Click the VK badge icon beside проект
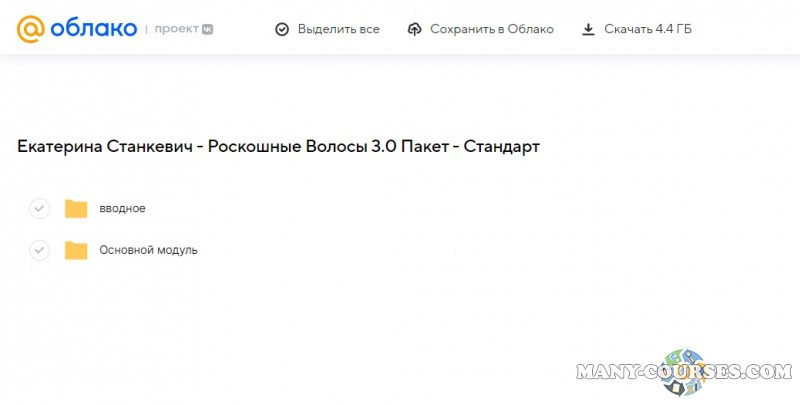 click(x=207, y=29)
